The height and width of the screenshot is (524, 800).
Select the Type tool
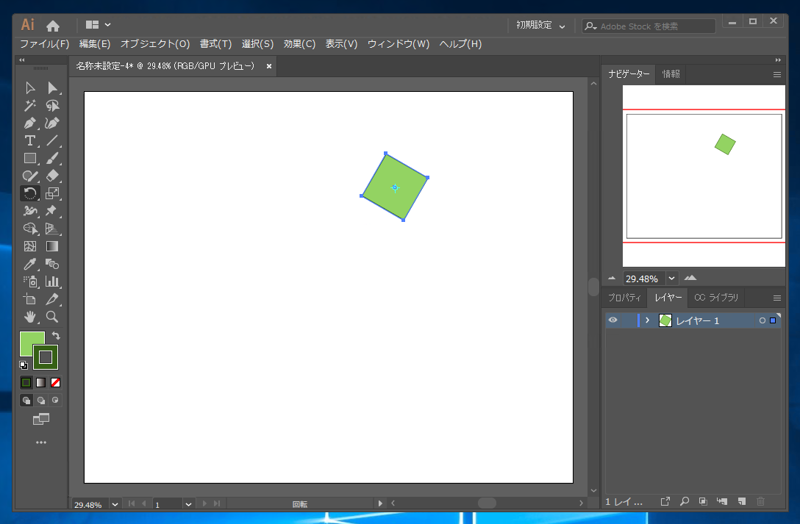[x=30, y=141]
